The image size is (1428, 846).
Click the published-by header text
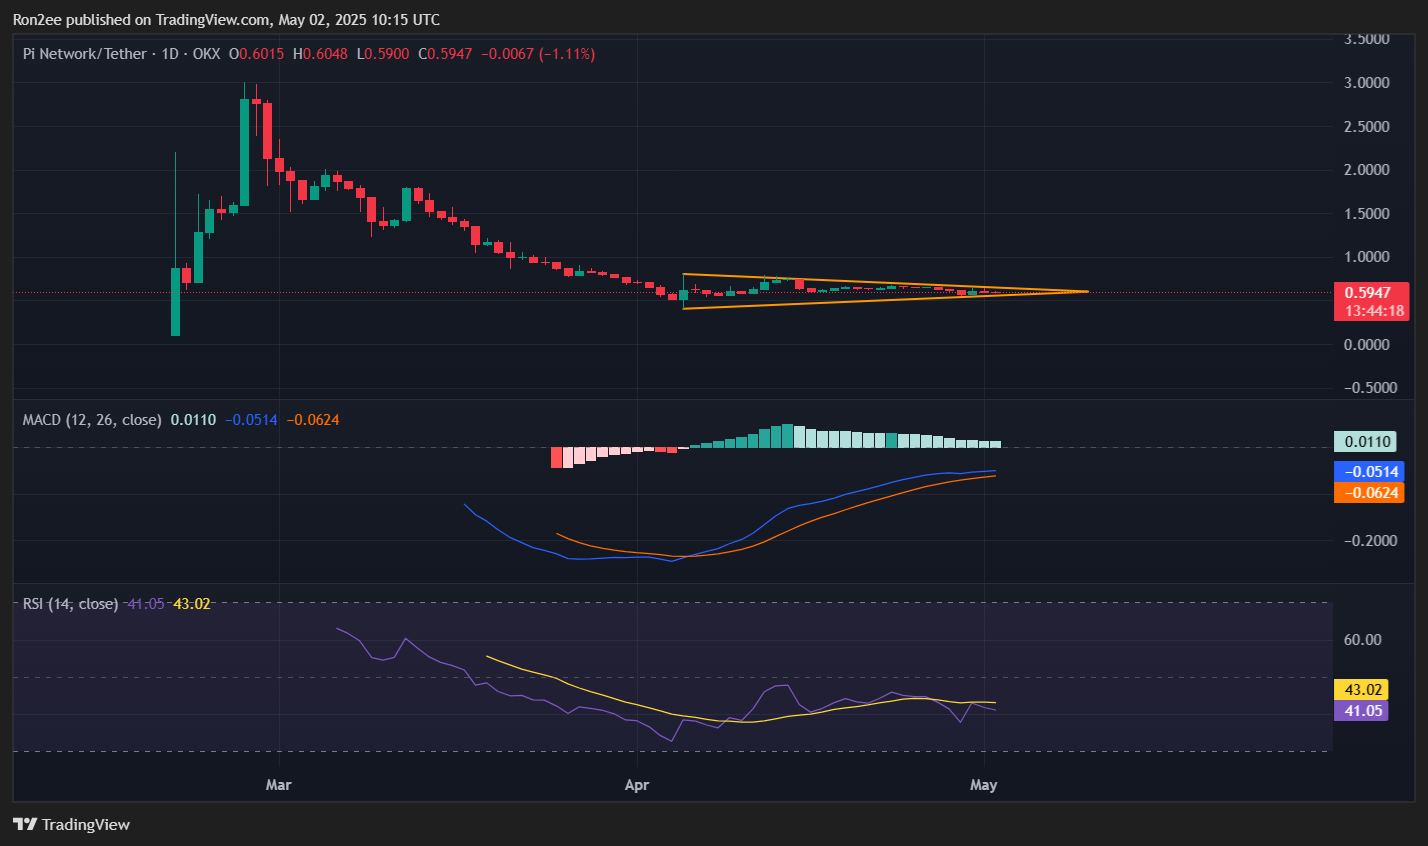click(226, 20)
